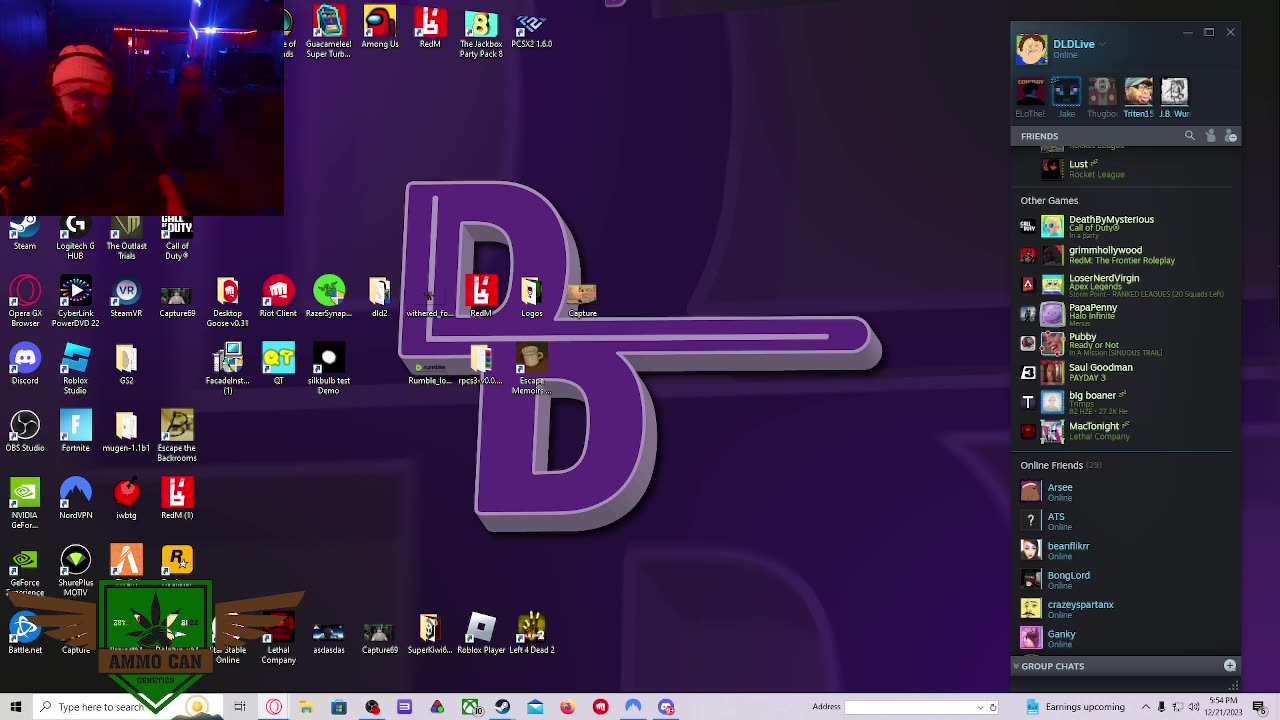Open the Windows Start menu
Viewport: 1280px width, 720px height.
[x=16, y=707]
